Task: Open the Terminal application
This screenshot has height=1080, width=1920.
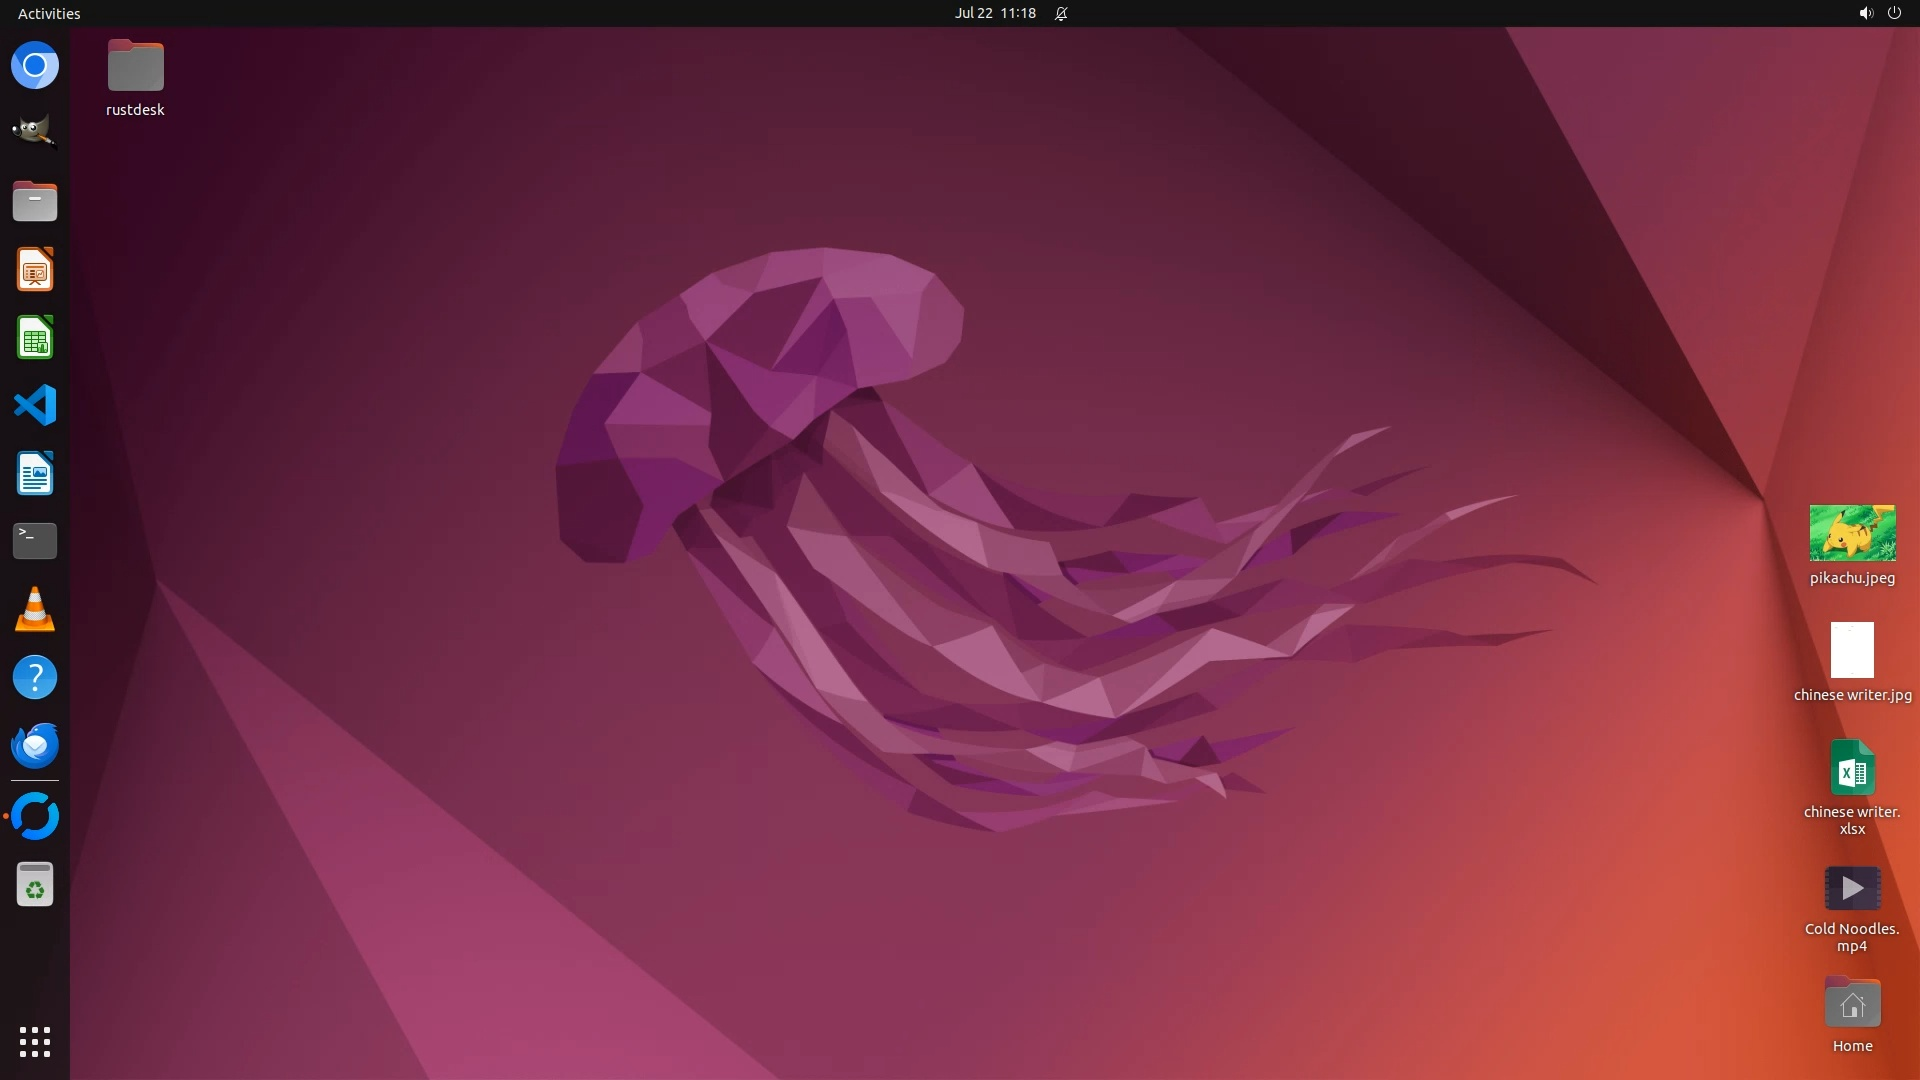Action: pyautogui.click(x=35, y=541)
